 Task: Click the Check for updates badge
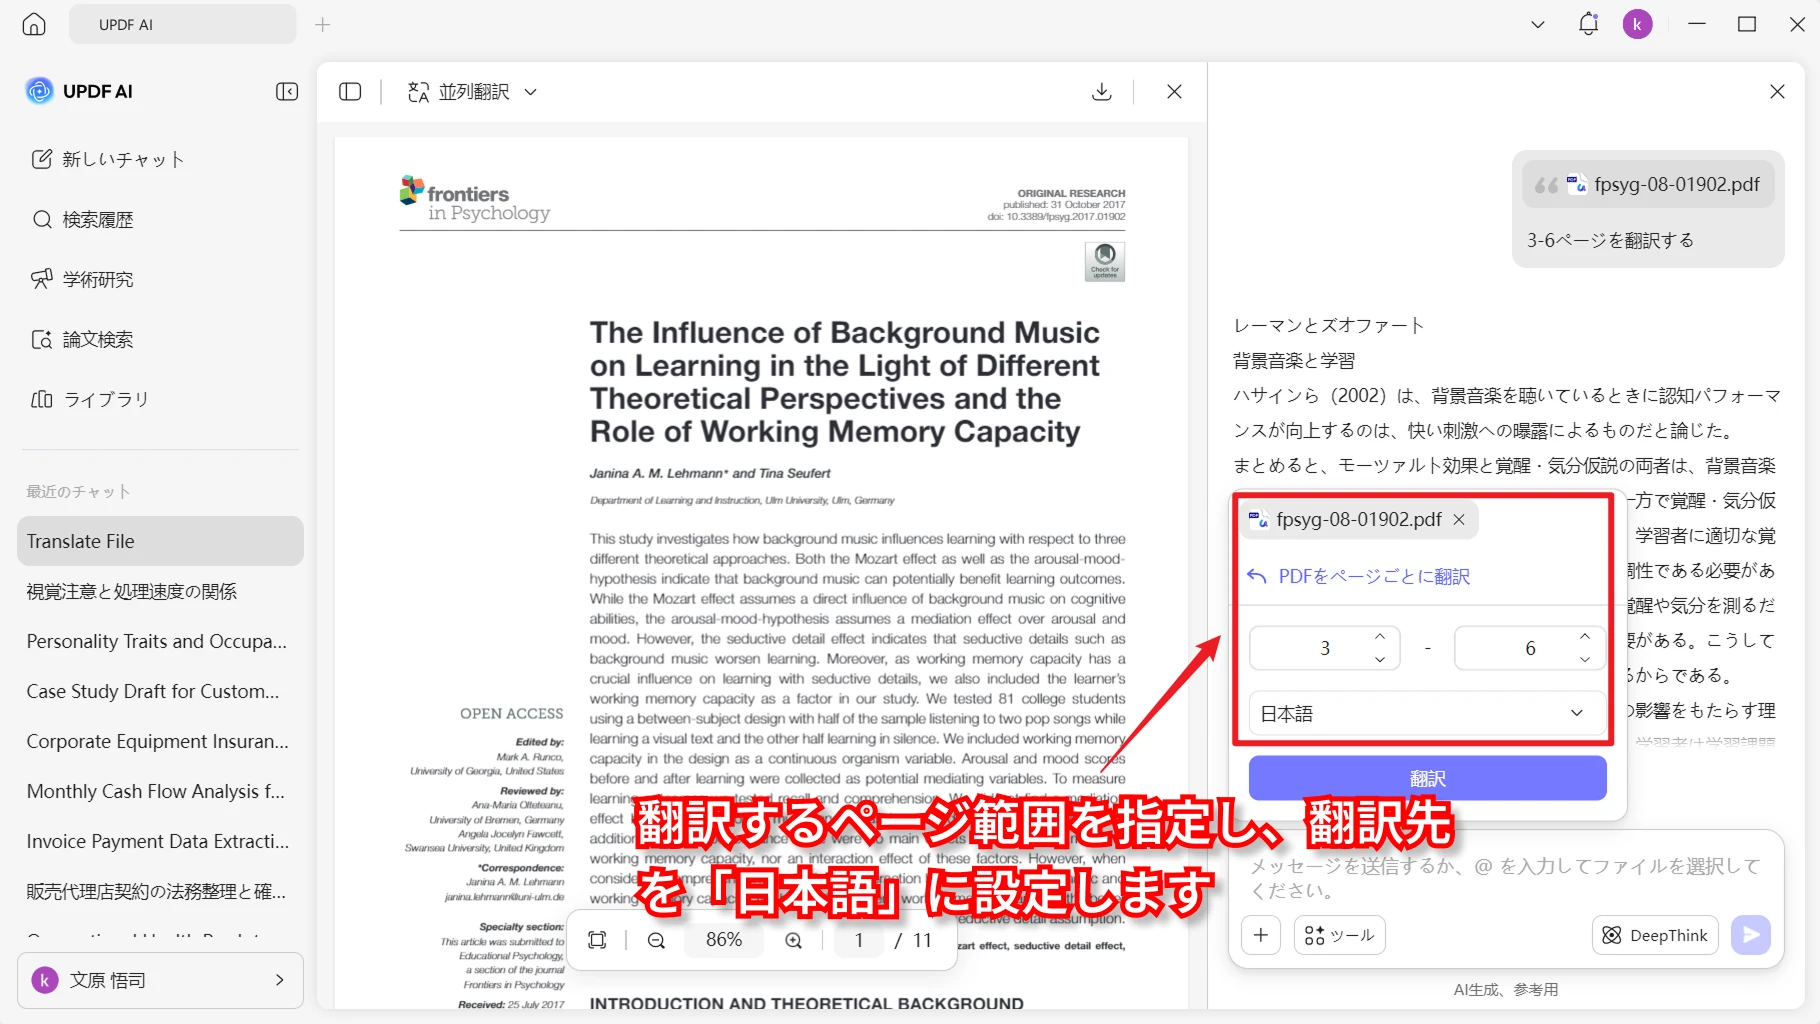1105,261
